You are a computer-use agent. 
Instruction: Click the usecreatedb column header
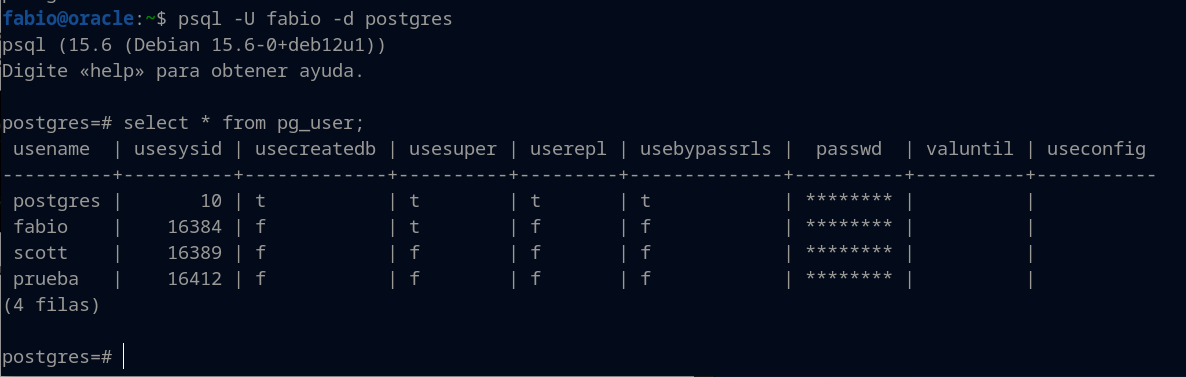tap(315, 149)
